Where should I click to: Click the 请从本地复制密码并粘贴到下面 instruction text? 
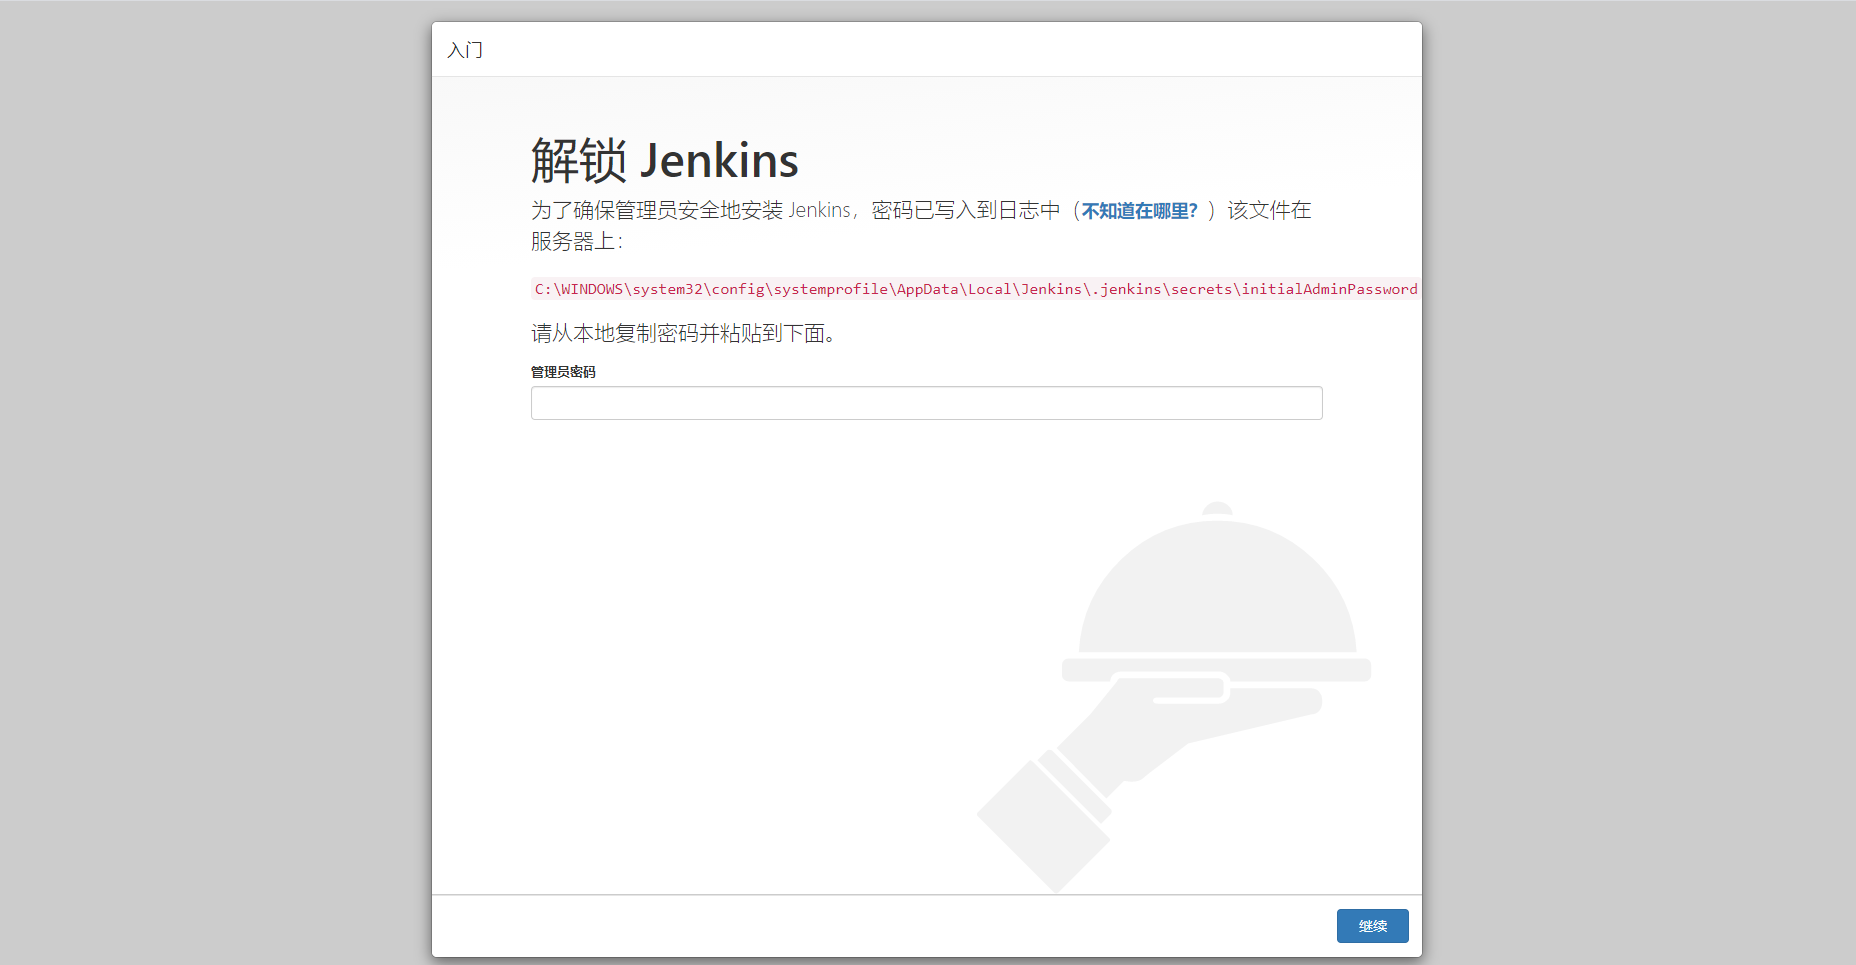(683, 333)
